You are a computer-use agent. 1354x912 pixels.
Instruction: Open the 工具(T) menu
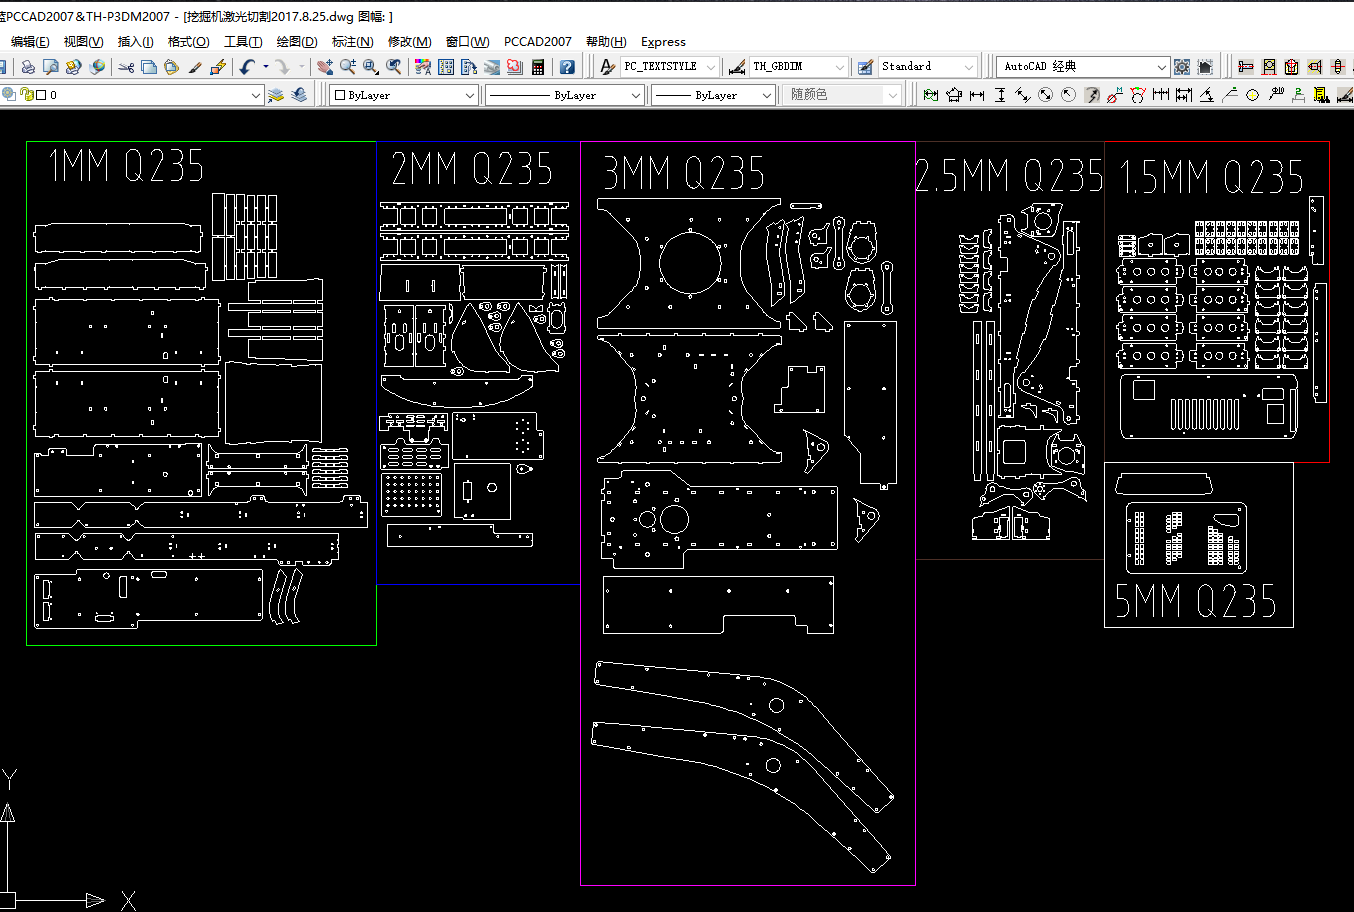pos(243,42)
